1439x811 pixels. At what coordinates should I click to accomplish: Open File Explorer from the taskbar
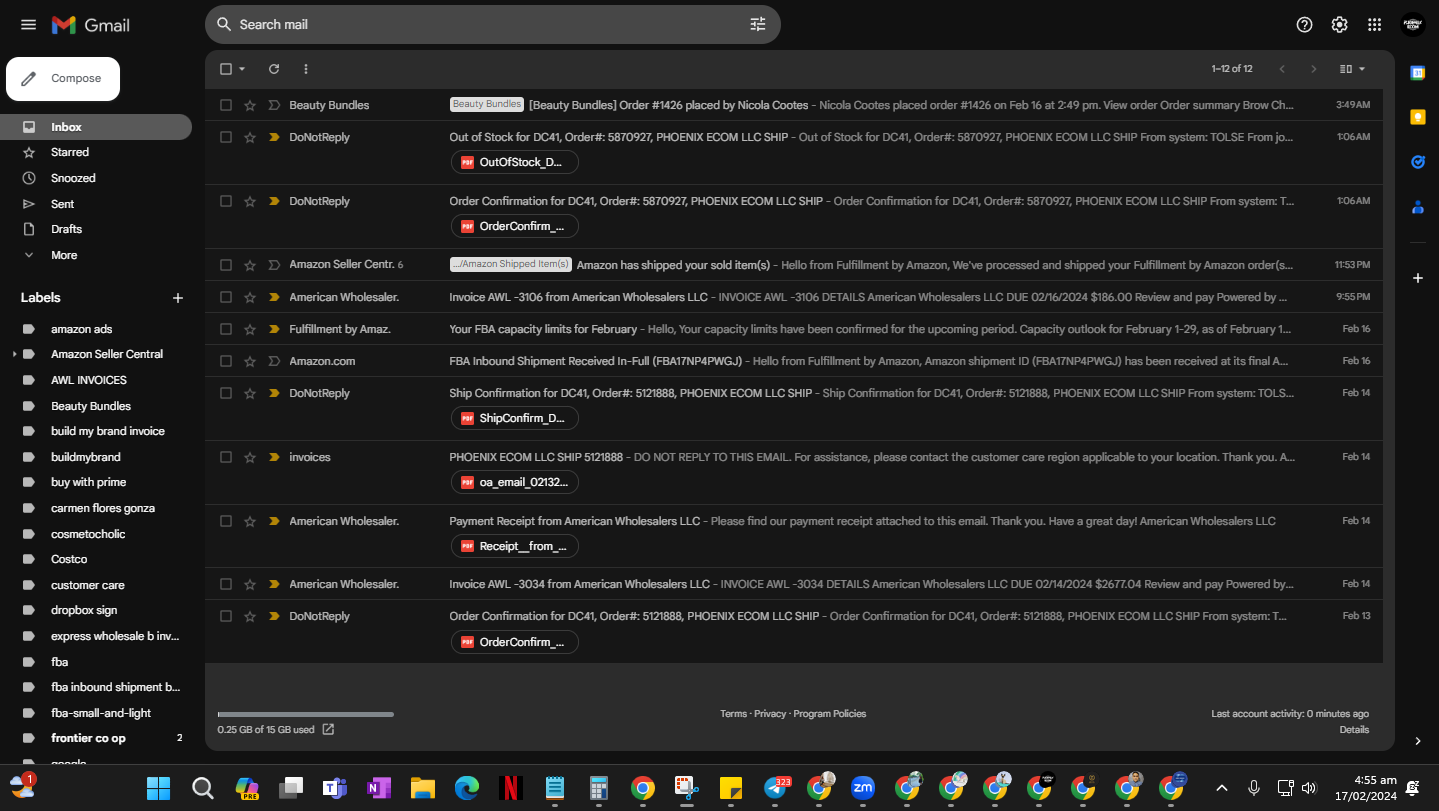coord(423,788)
